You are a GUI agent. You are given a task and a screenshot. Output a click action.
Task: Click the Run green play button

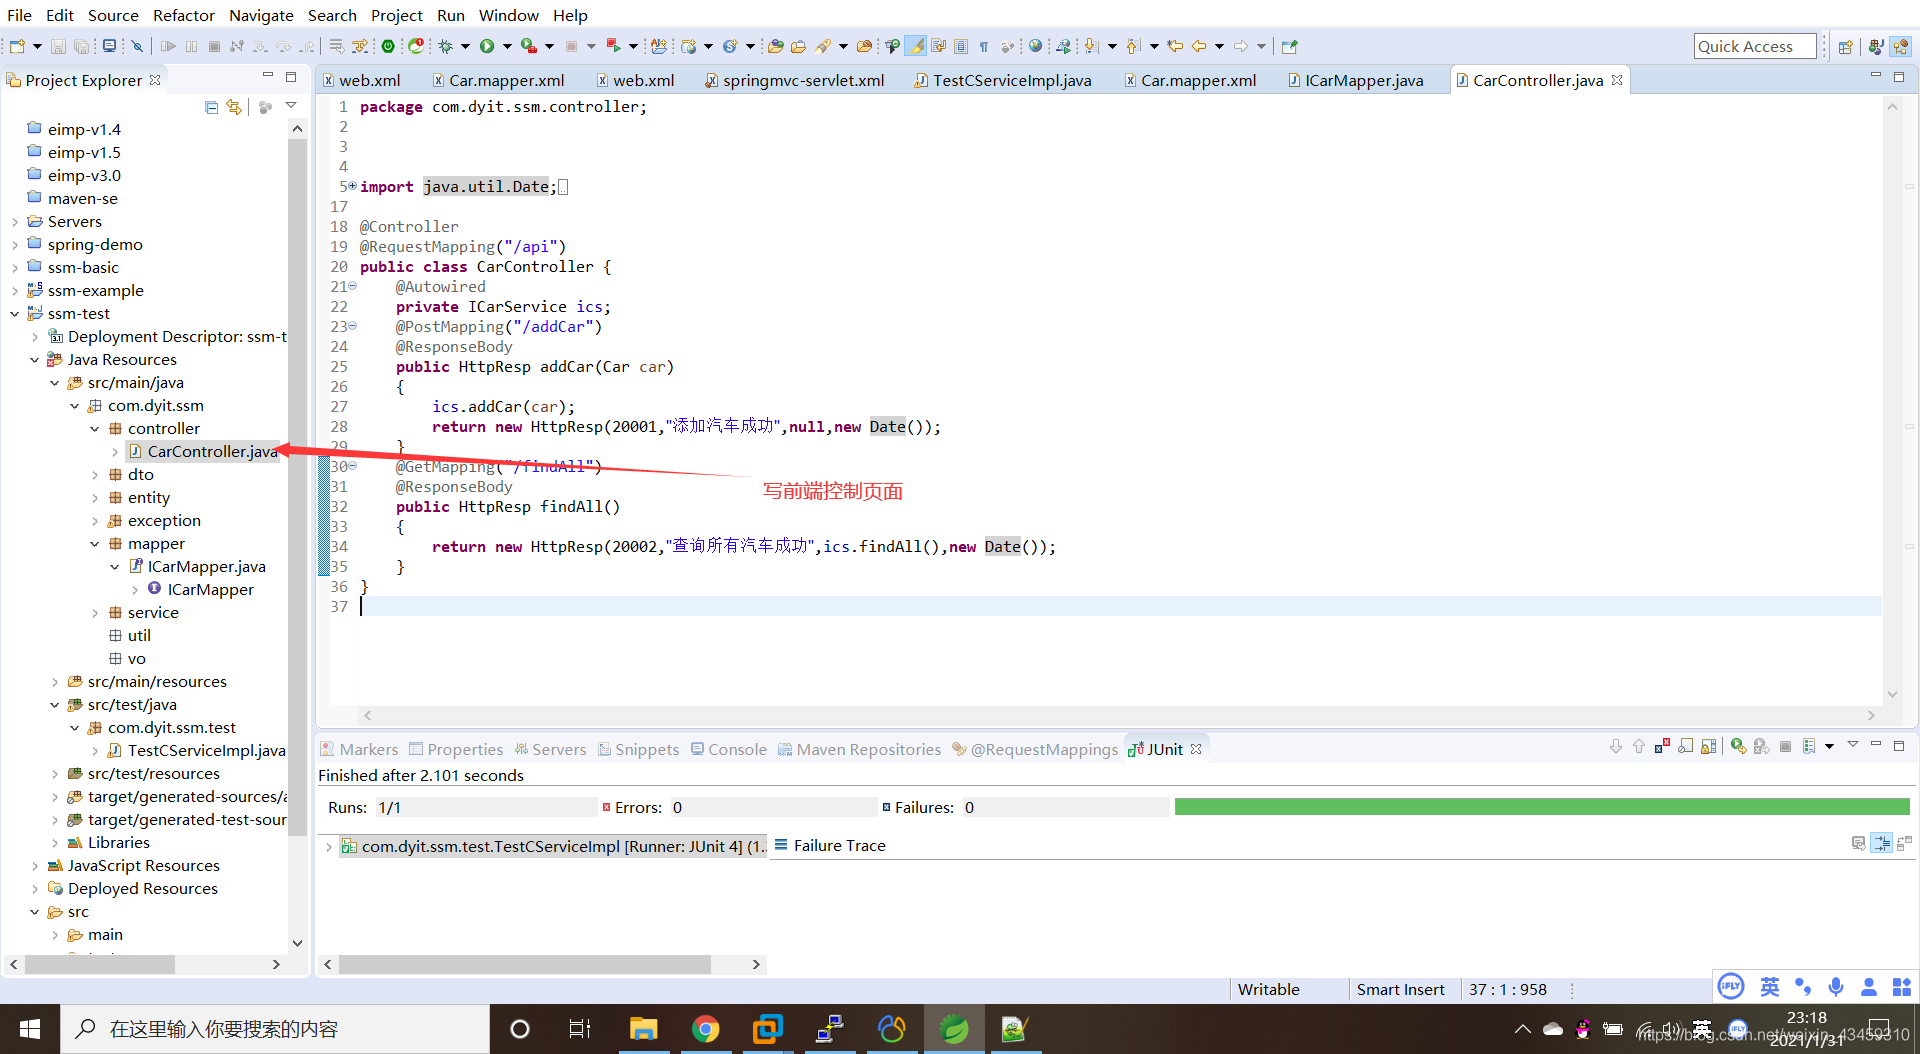(487, 46)
